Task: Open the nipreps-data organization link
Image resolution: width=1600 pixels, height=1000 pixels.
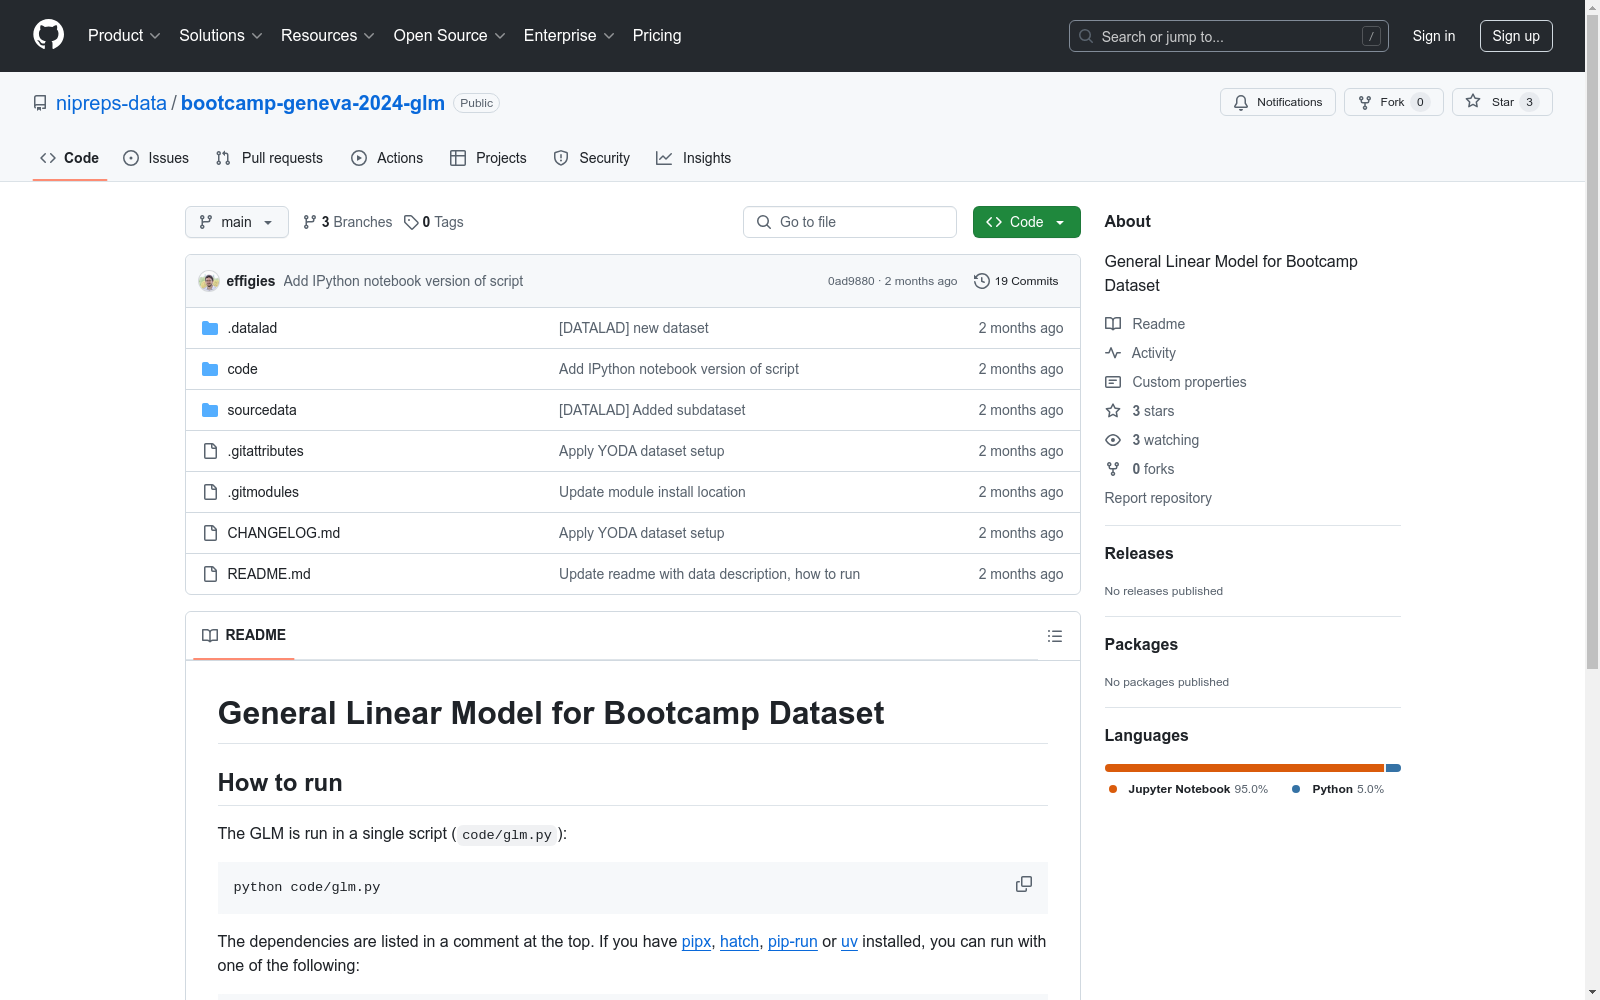Action: (x=111, y=103)
